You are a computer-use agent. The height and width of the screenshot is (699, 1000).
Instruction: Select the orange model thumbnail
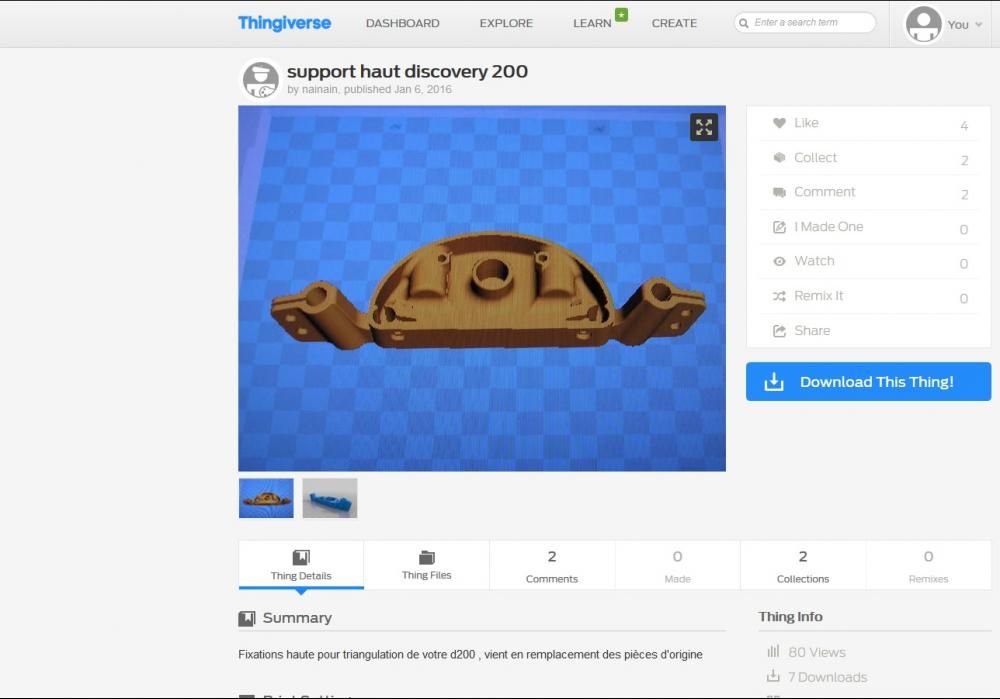pos(266,498)
